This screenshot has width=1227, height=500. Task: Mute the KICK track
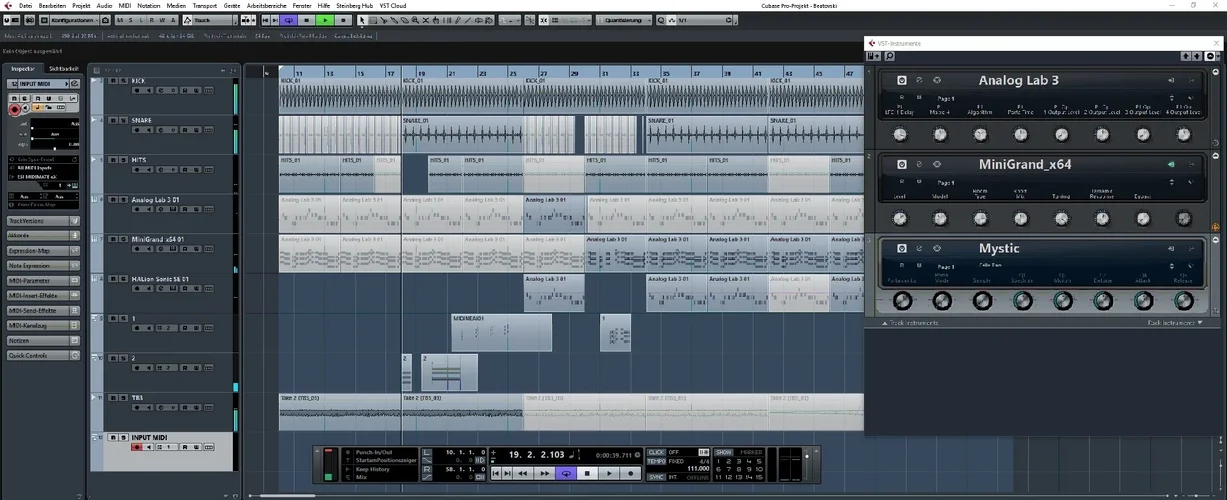pos(113,81)
